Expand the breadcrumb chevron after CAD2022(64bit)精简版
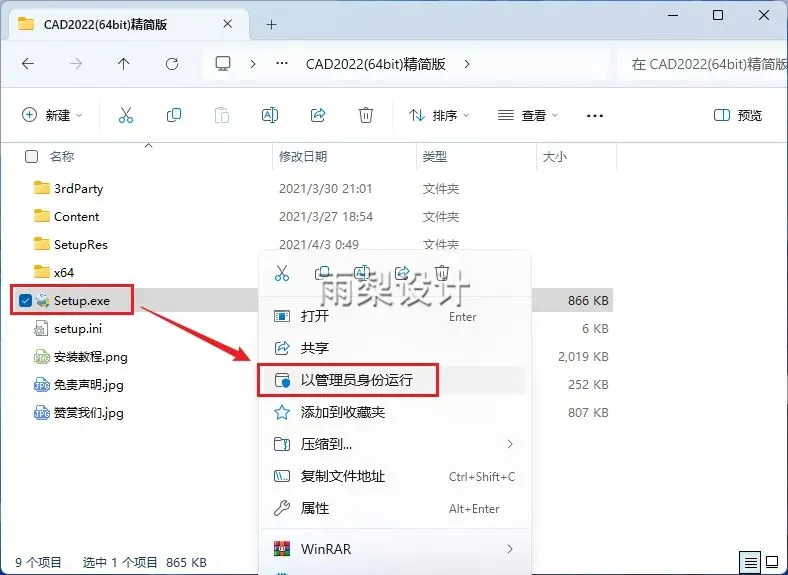This screenshot has height=575, width=788. 467,64
